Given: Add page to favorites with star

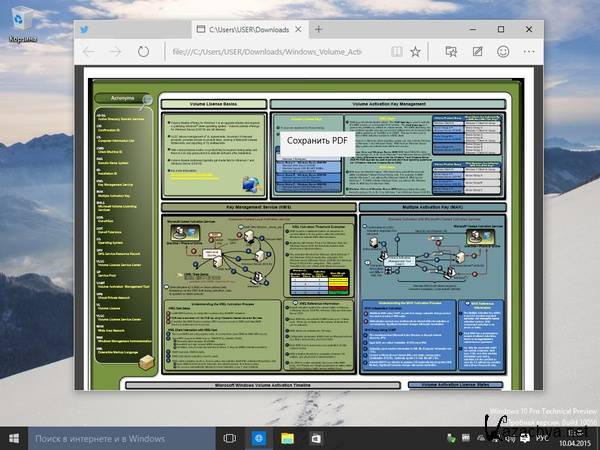Looking at the screenshot, I should point(416,51).
